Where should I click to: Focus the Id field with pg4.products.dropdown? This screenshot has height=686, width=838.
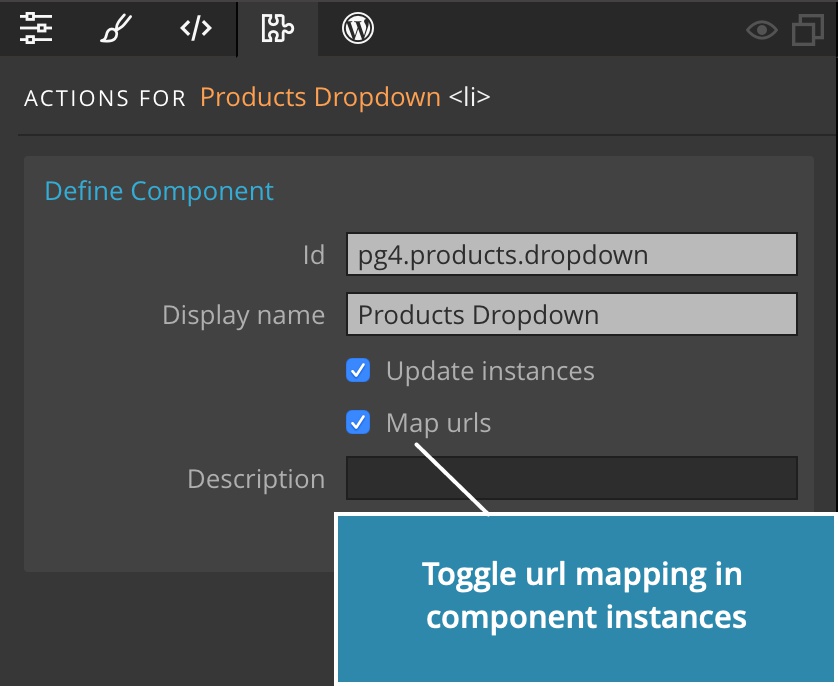[x=572, y=254]
